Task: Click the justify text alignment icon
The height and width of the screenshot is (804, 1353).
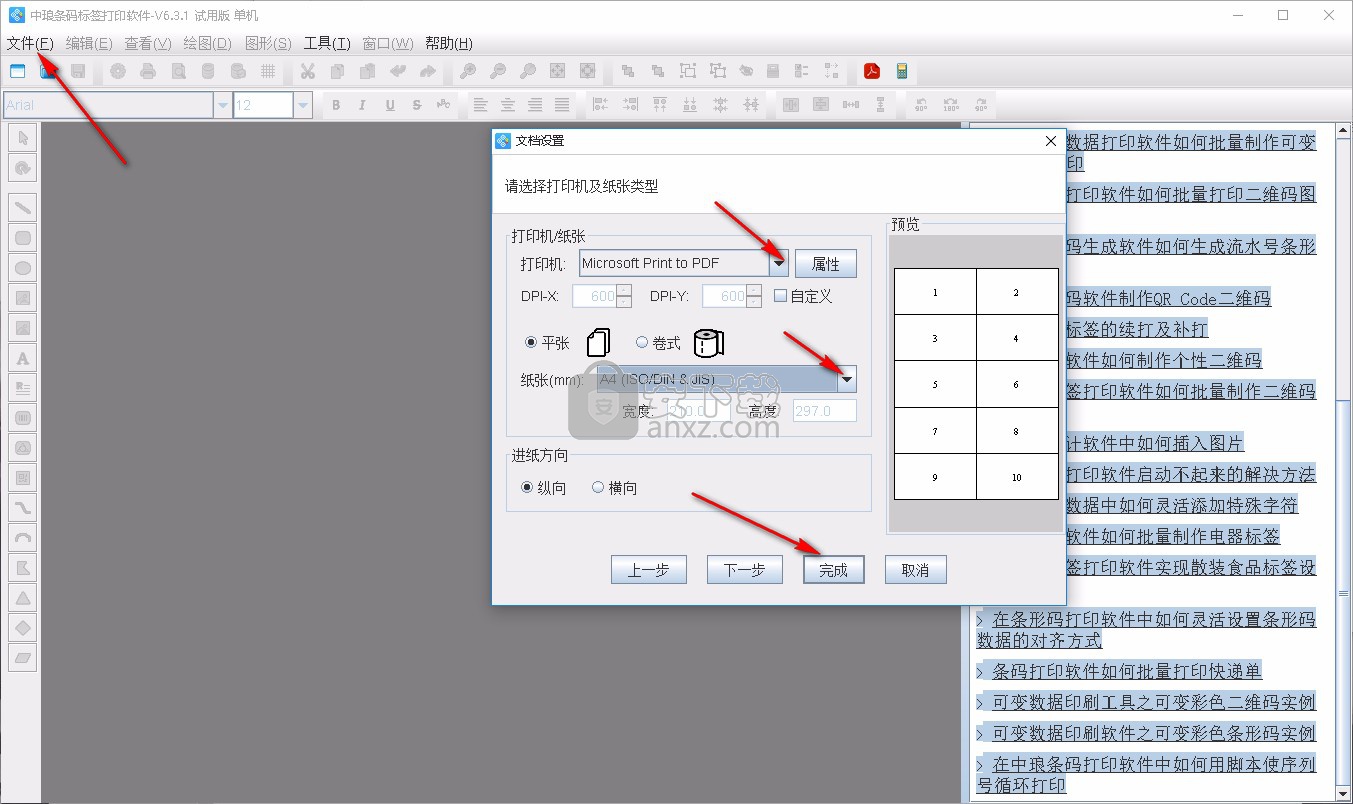Action: tap(562, 105)
